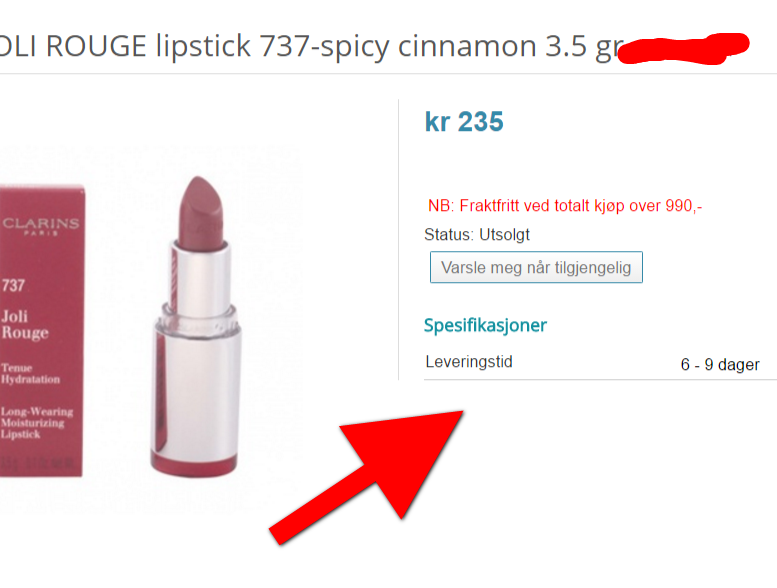
Task: Click the 'Varsle meg når tilgjengelig' button
Action: pyautogui.click(x=536, y=267)
